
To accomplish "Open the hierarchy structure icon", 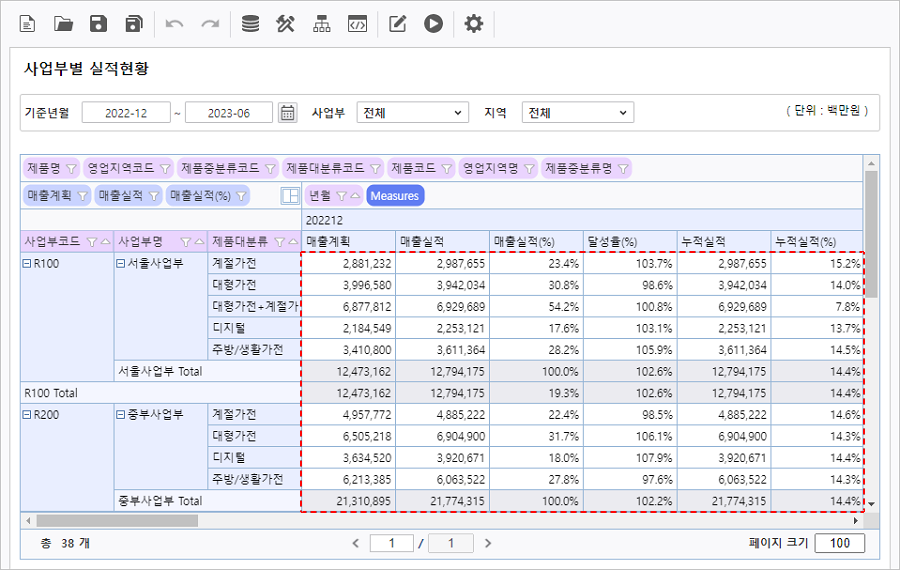I will click(321, 24).
